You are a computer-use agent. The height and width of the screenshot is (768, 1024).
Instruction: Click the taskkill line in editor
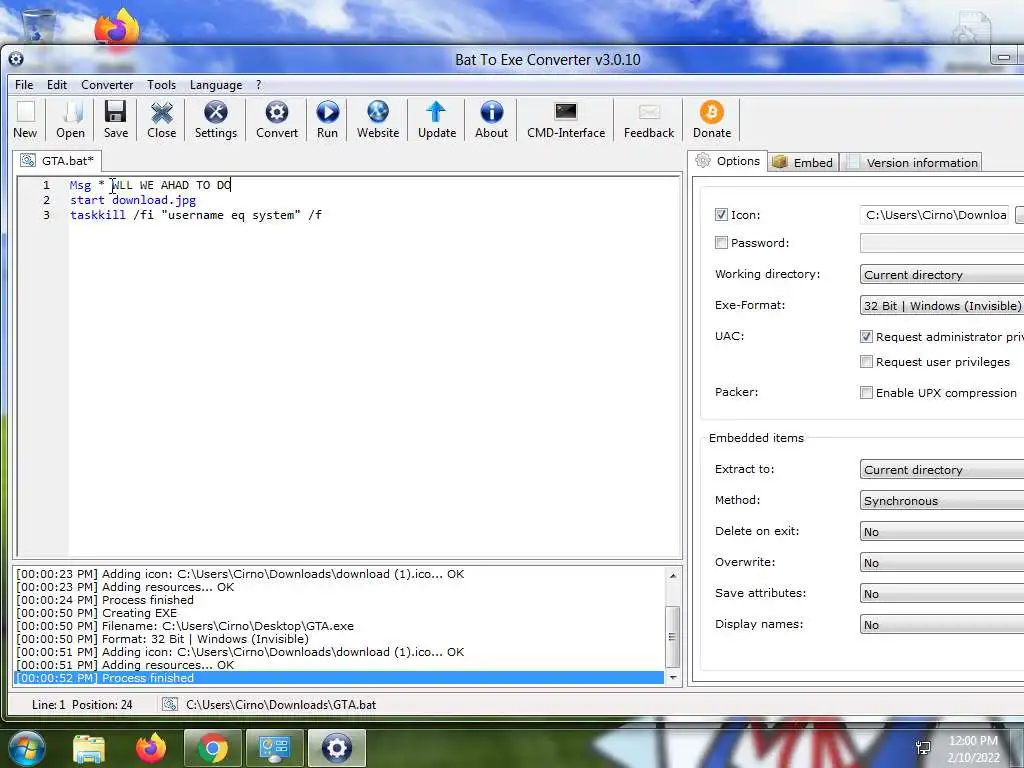click(196, 215)
